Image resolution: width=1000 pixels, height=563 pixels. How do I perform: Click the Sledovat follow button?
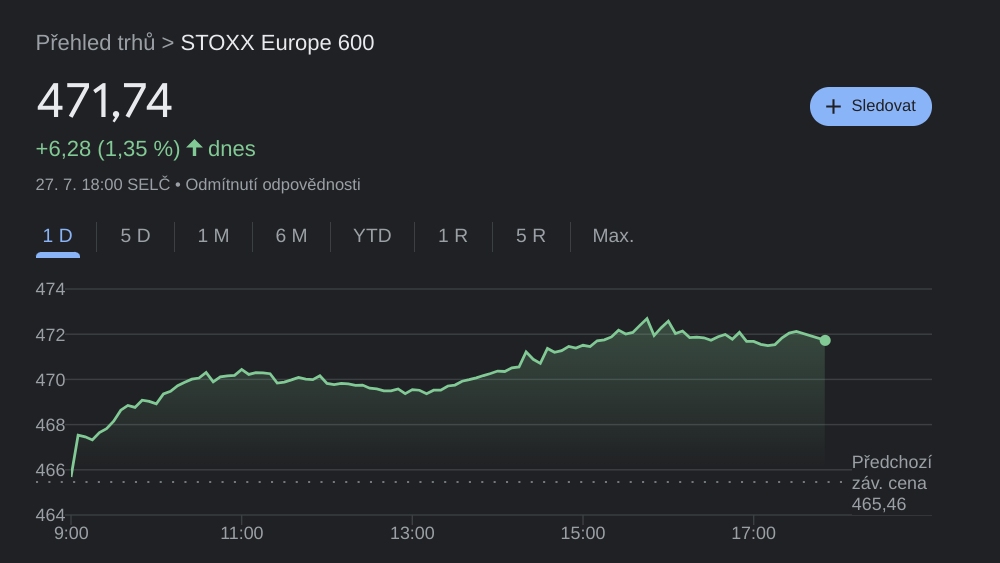coord(871,106)
